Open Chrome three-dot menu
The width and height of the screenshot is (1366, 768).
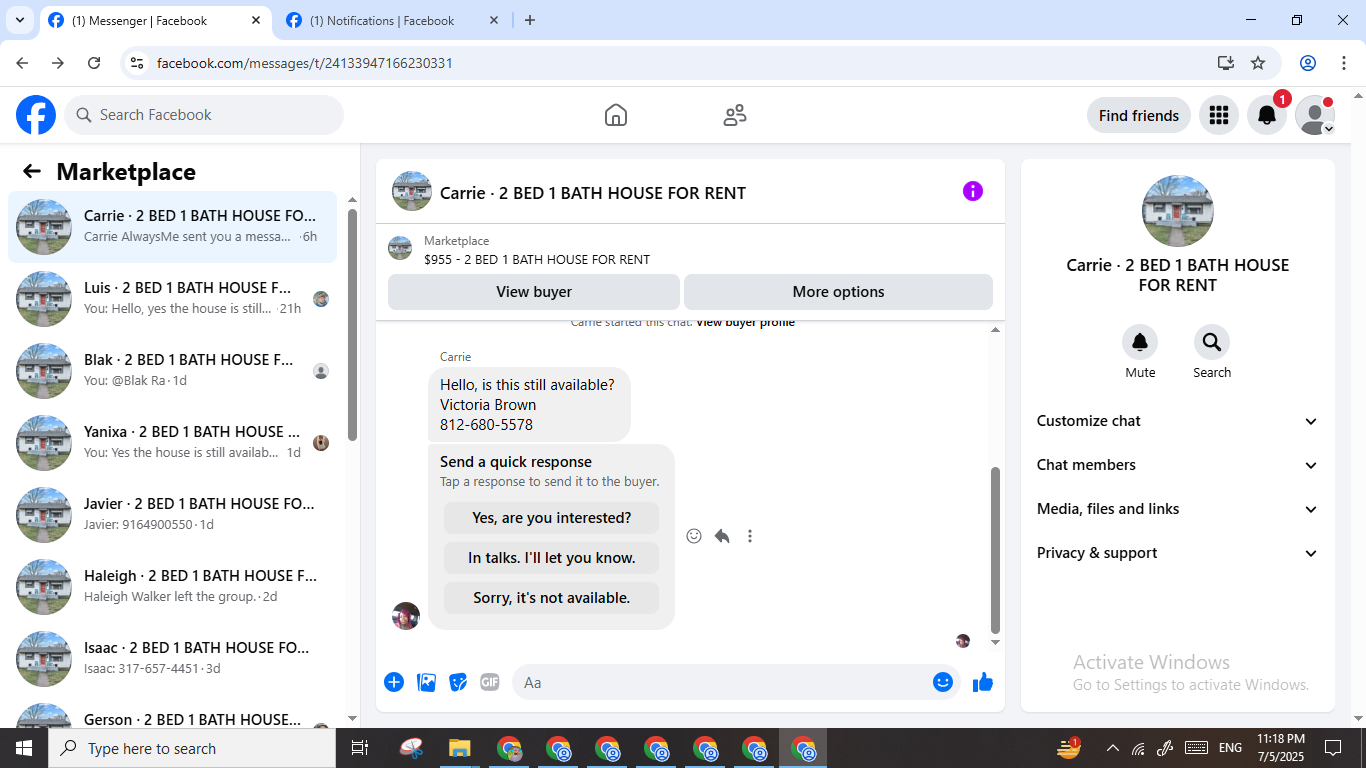1344,63
